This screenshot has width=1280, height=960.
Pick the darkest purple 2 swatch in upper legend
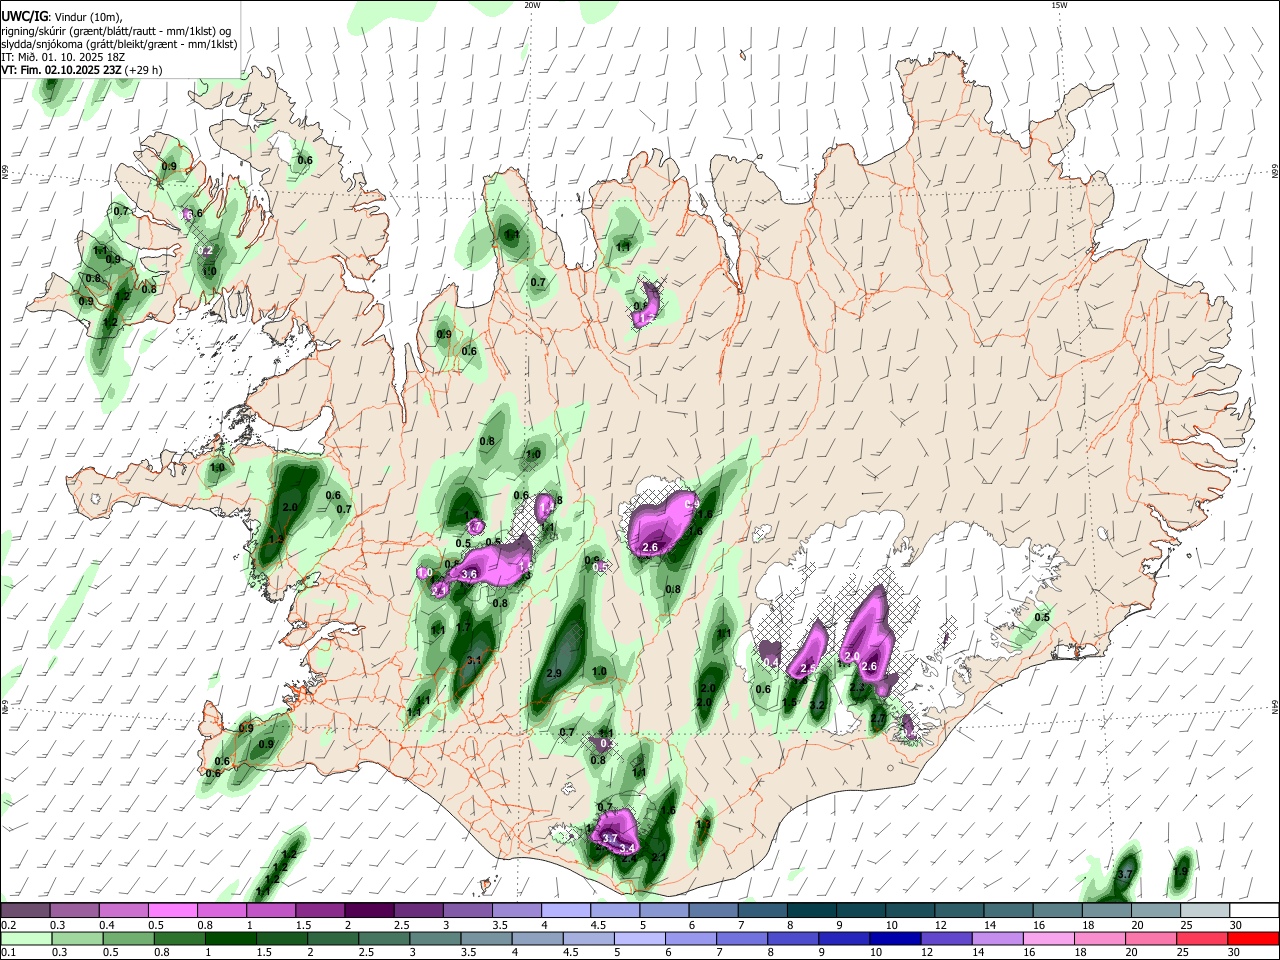[368, 911]
